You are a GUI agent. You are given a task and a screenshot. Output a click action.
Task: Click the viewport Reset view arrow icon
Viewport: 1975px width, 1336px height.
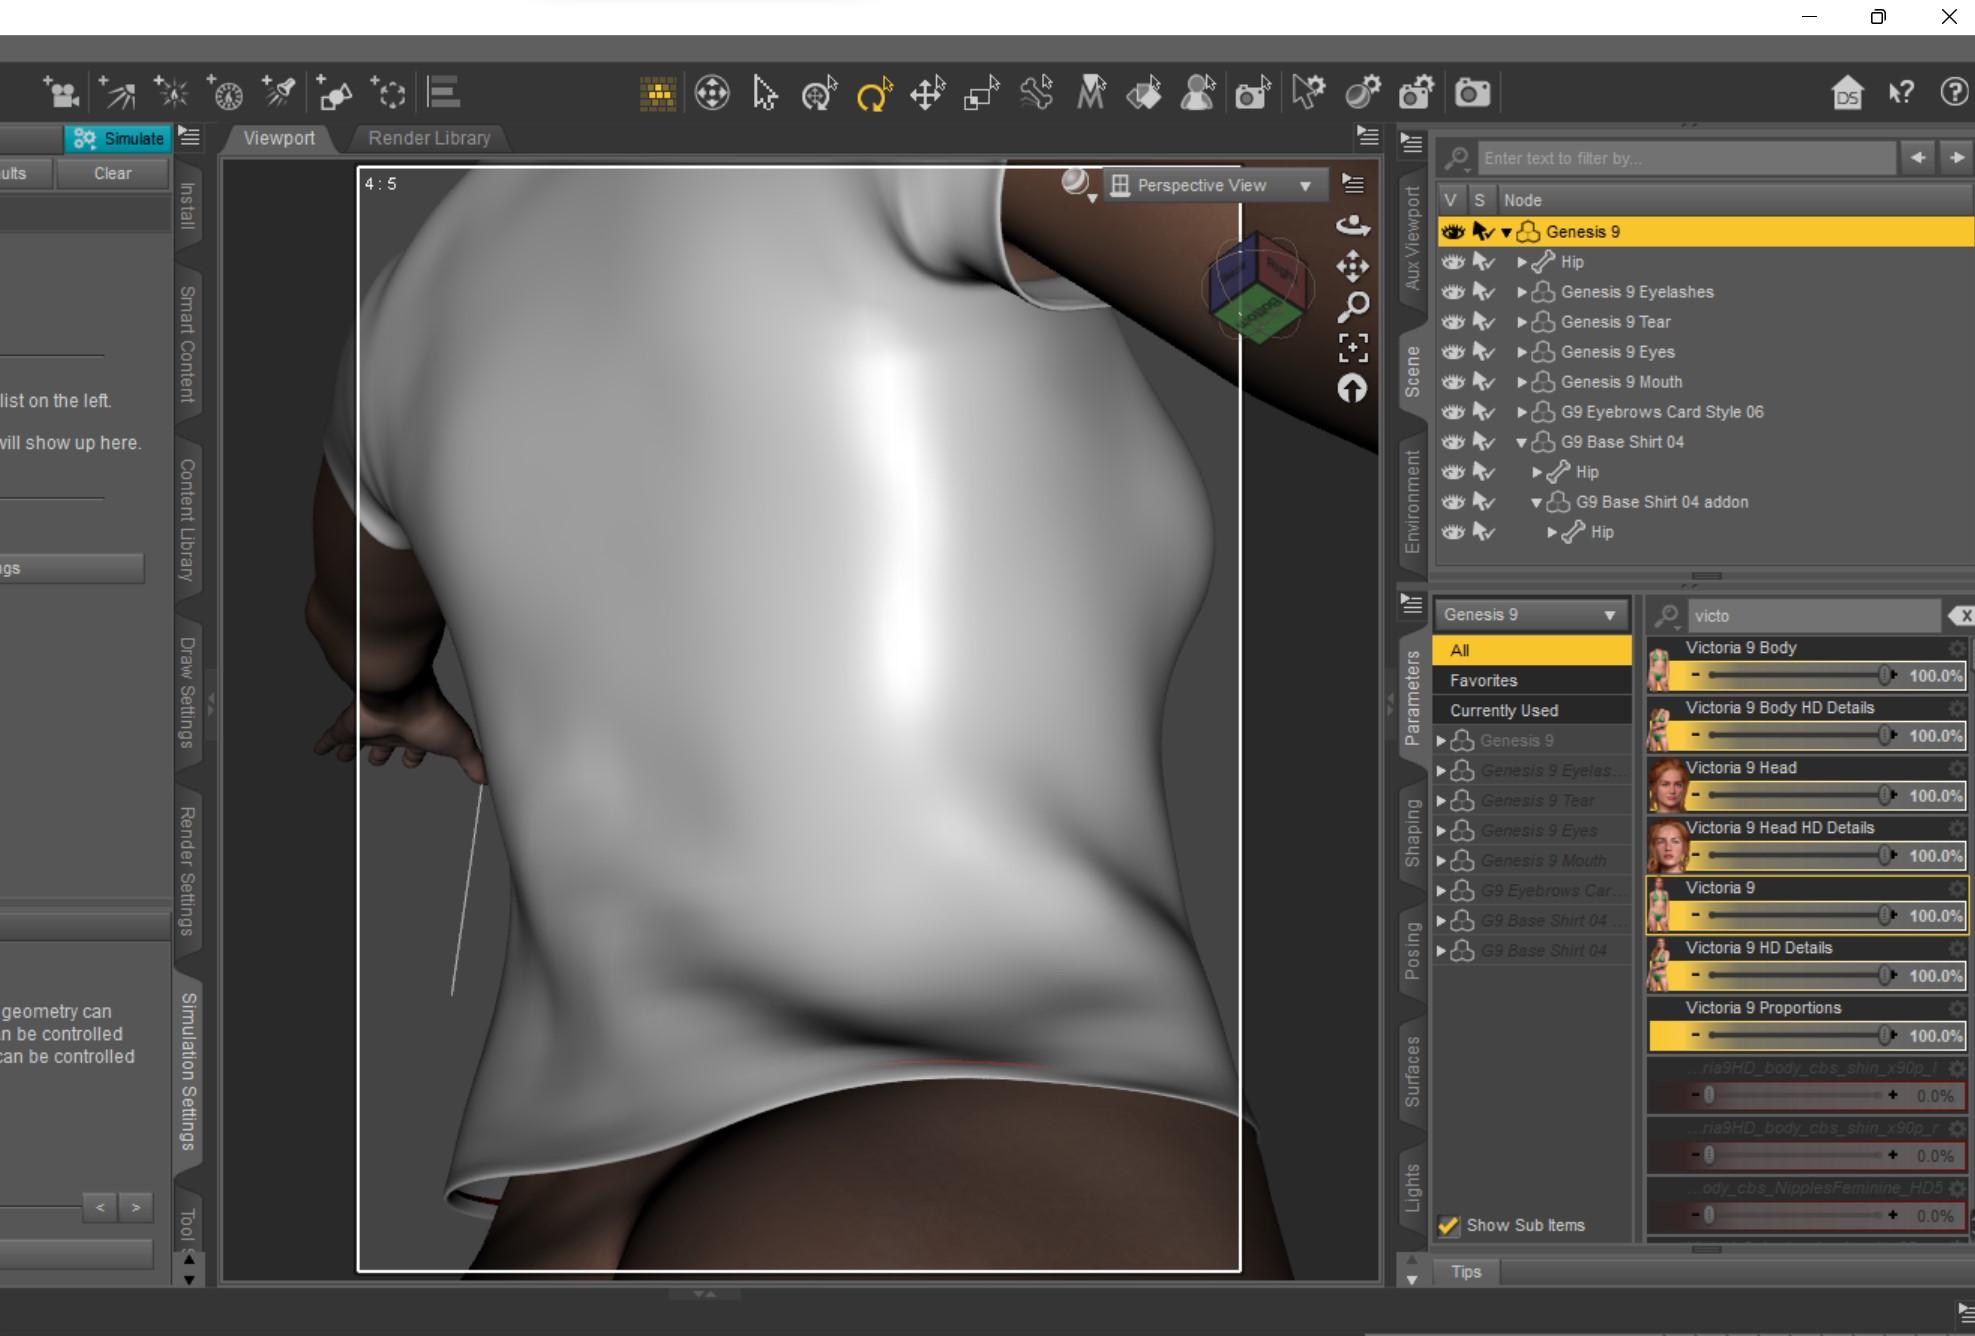coord(1353,389)
